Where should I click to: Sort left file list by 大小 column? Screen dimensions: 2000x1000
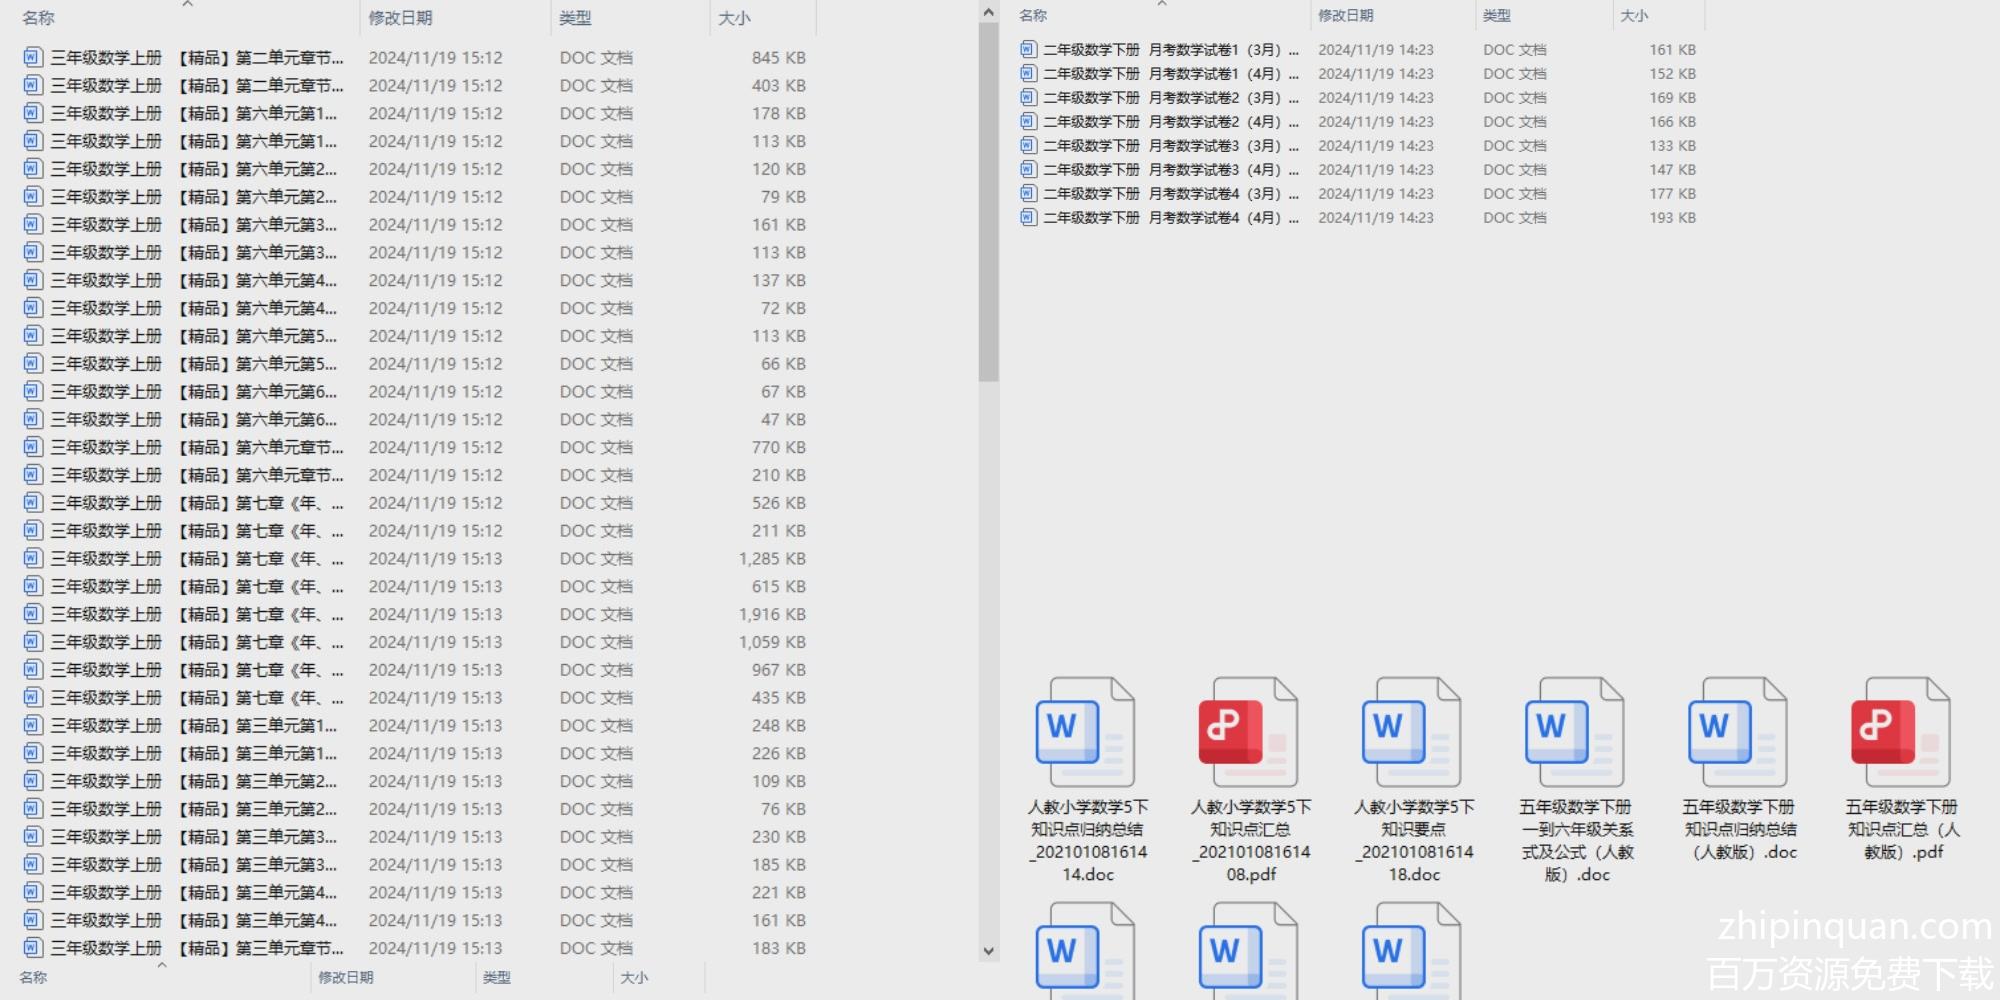click(x=734, y=18)
